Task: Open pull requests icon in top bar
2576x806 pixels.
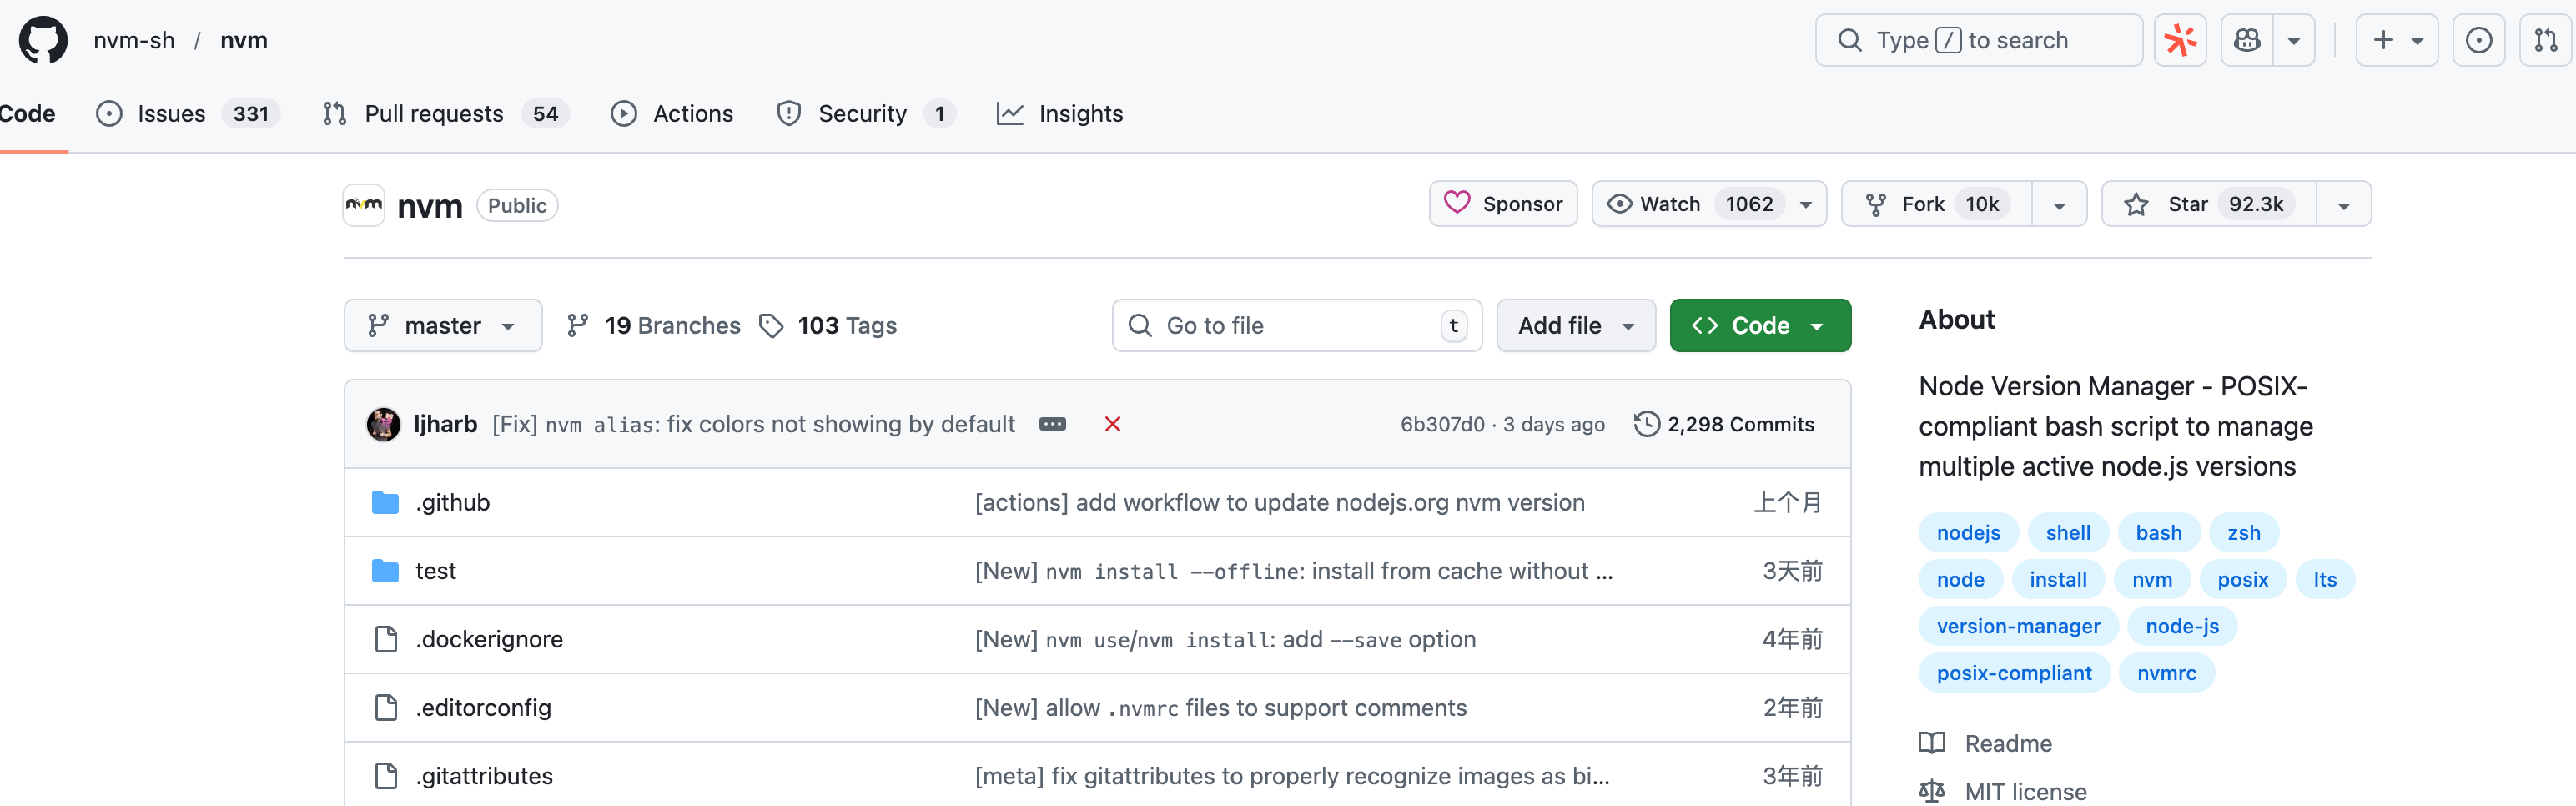Action: [x=2545, y=40]
